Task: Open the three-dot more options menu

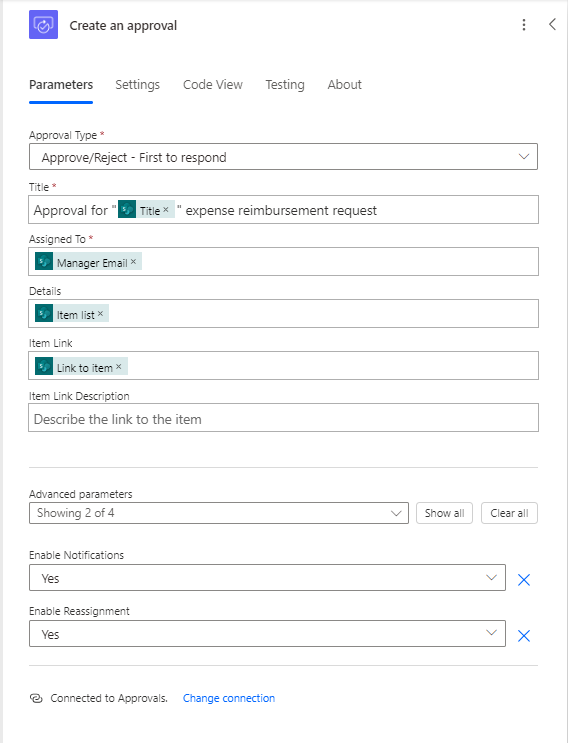Action: point(523,25)
